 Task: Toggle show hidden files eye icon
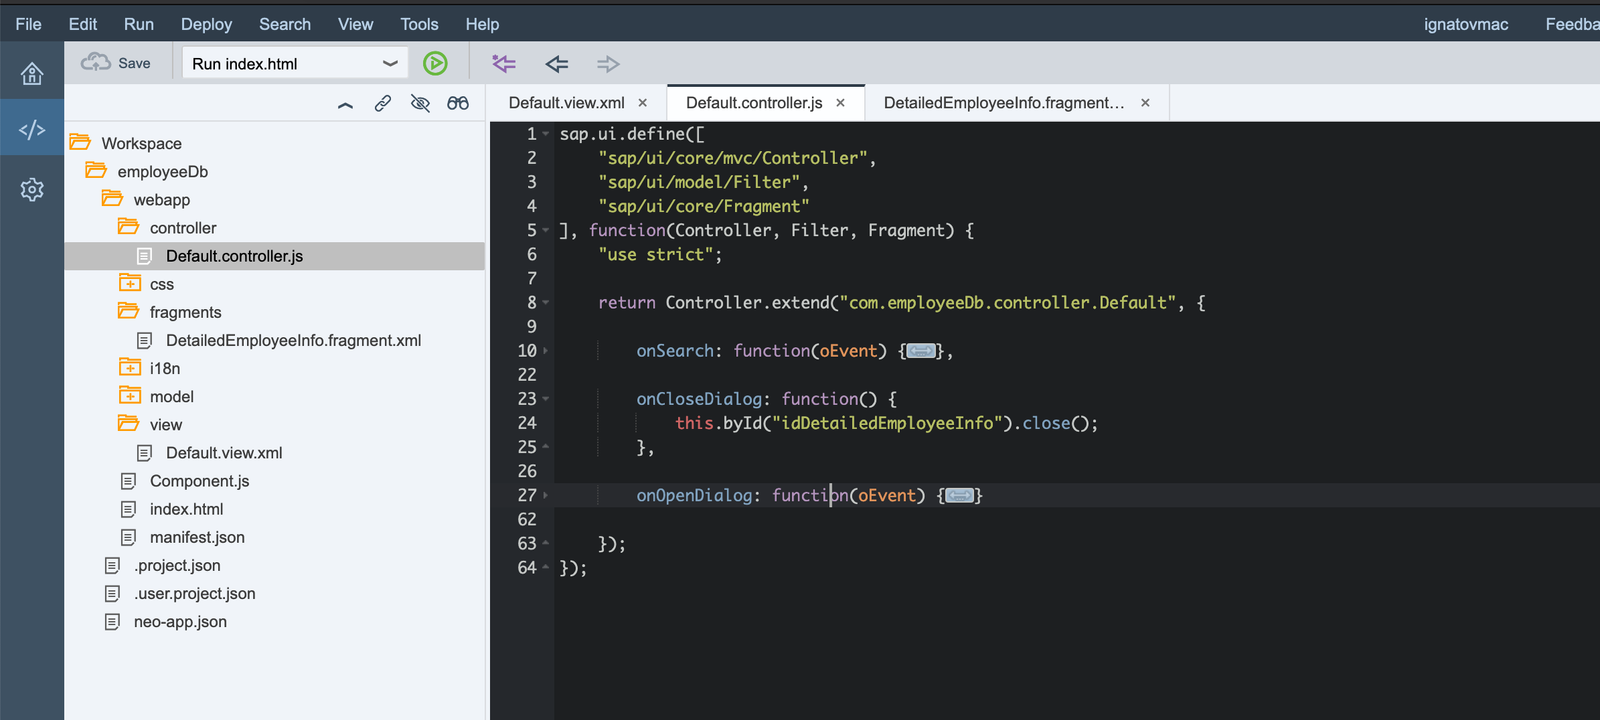pos(421,103)
